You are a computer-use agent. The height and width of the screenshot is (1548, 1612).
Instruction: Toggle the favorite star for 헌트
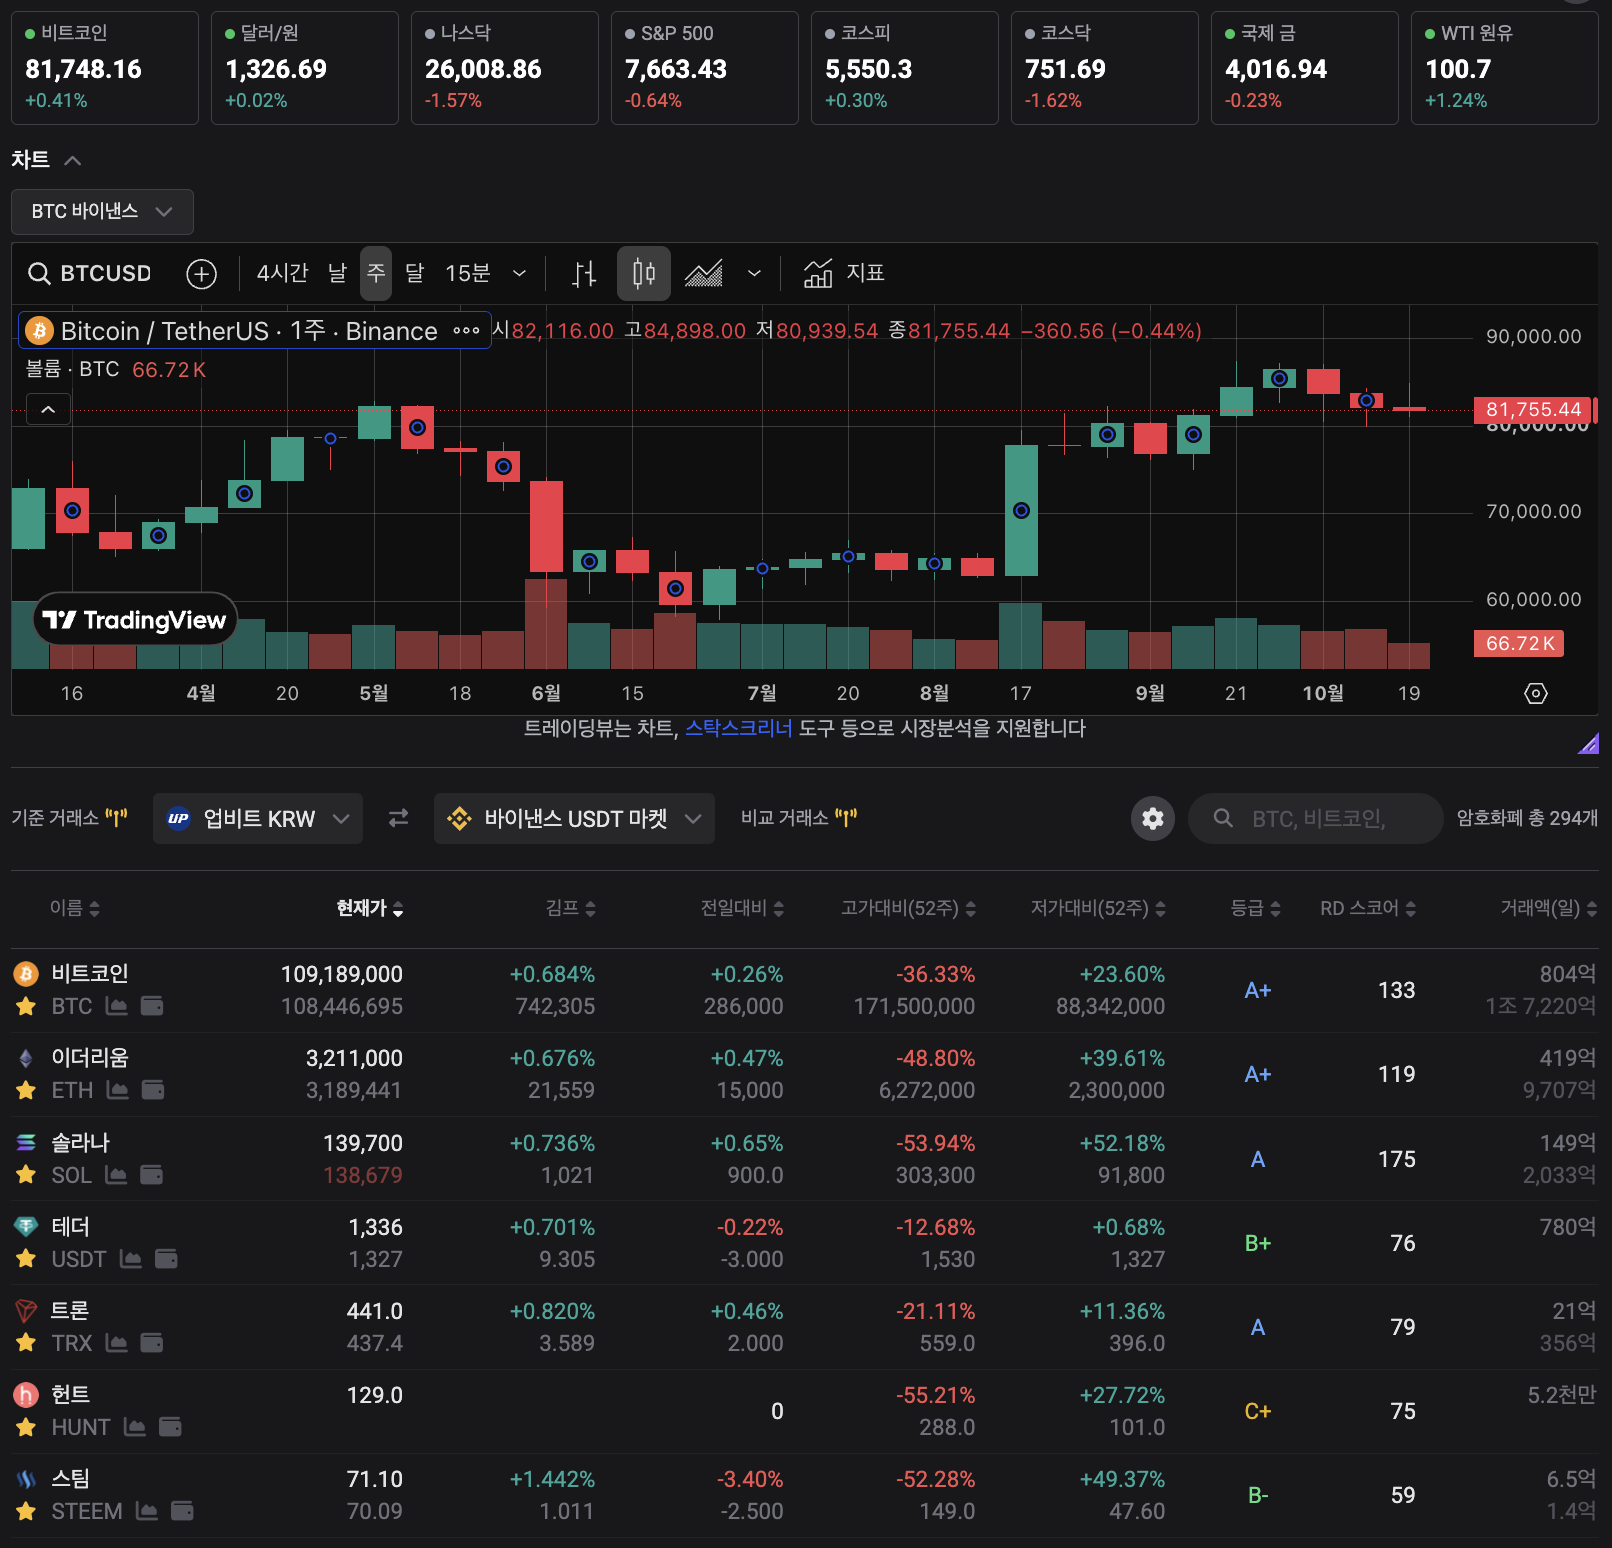pos(26,1427)
